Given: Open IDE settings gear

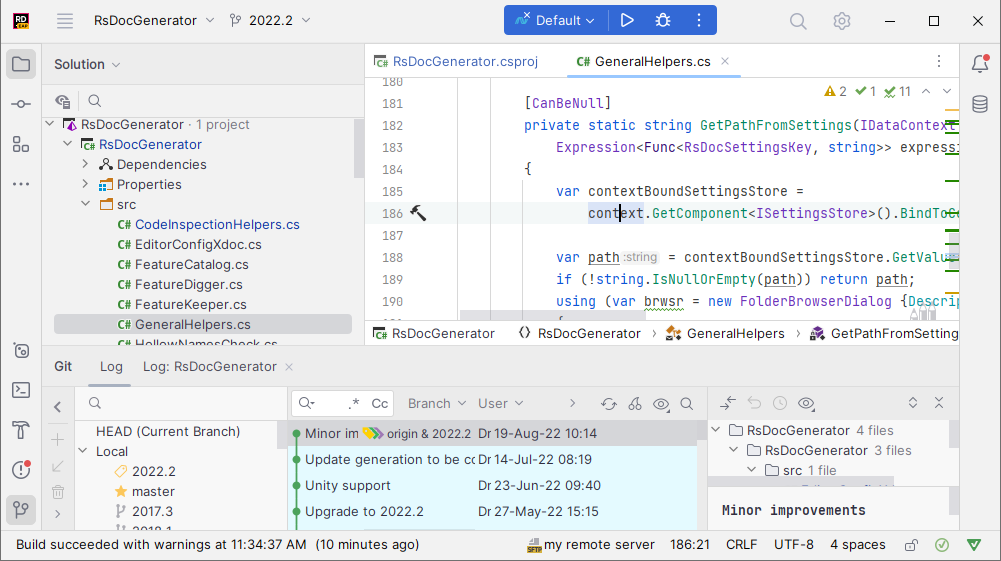Looking at the screenshot, I should (x=841, y=21).
